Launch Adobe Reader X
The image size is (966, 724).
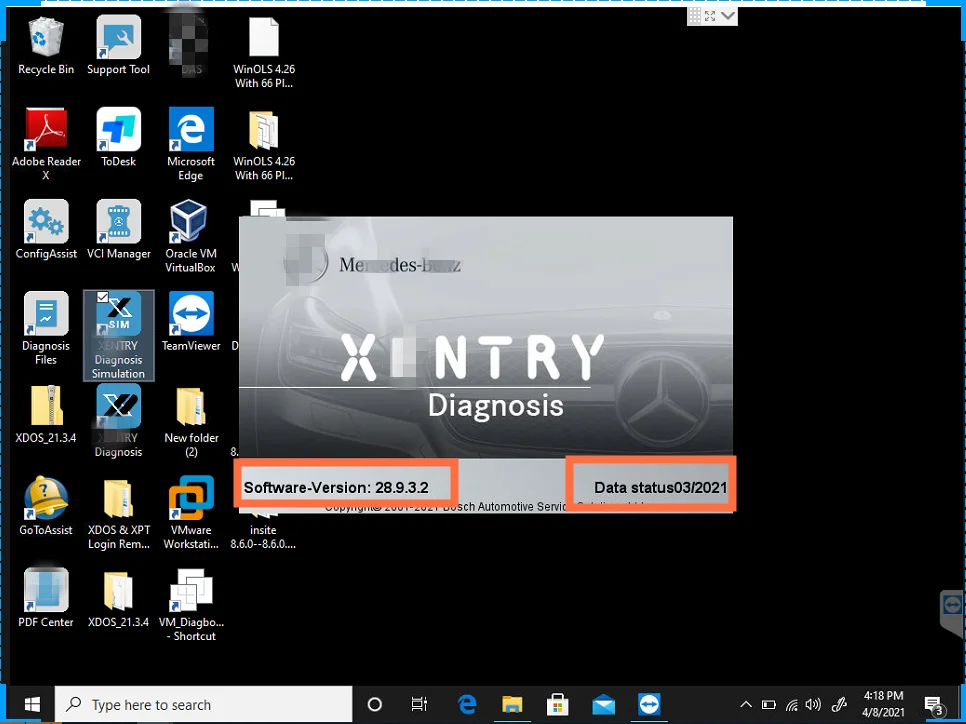click(46, 144)
